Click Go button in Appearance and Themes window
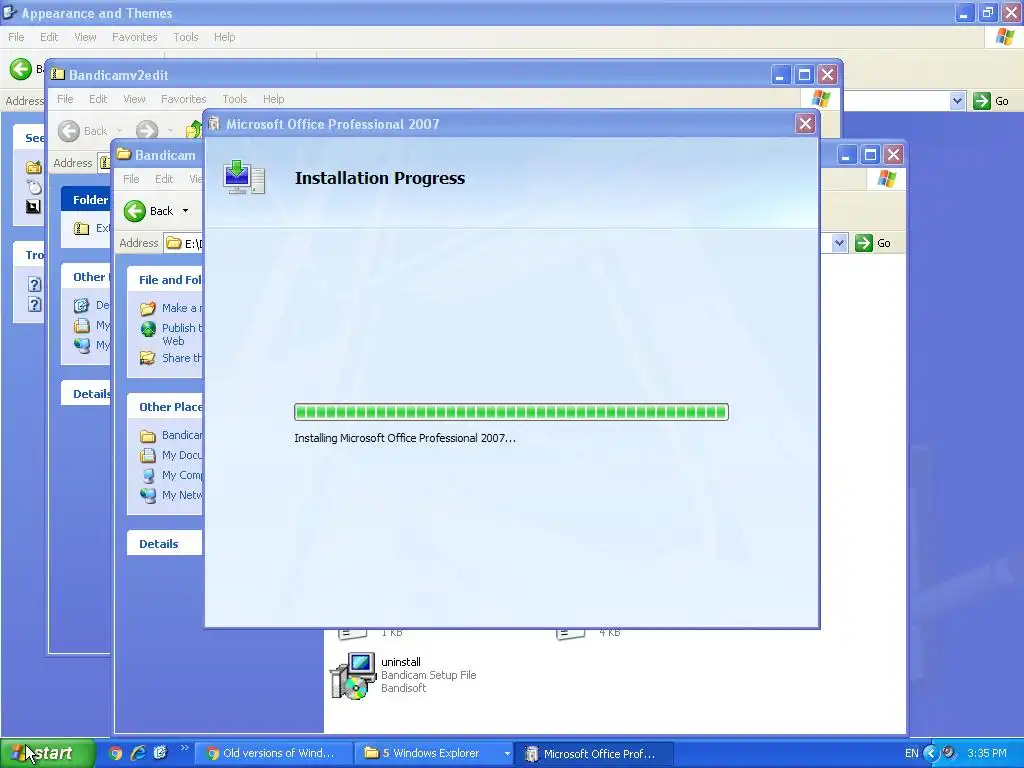The height and width of the screenshot is (768, 1024). 991,101
